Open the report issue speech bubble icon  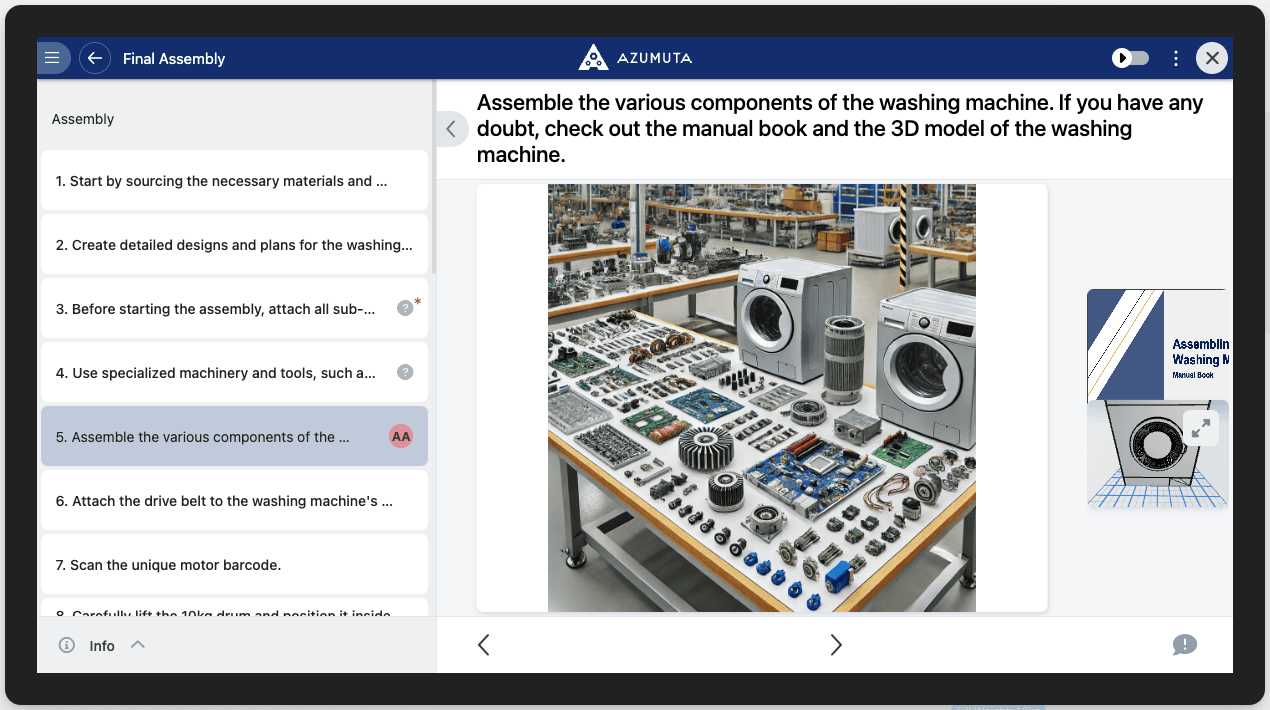[1184, 645]
